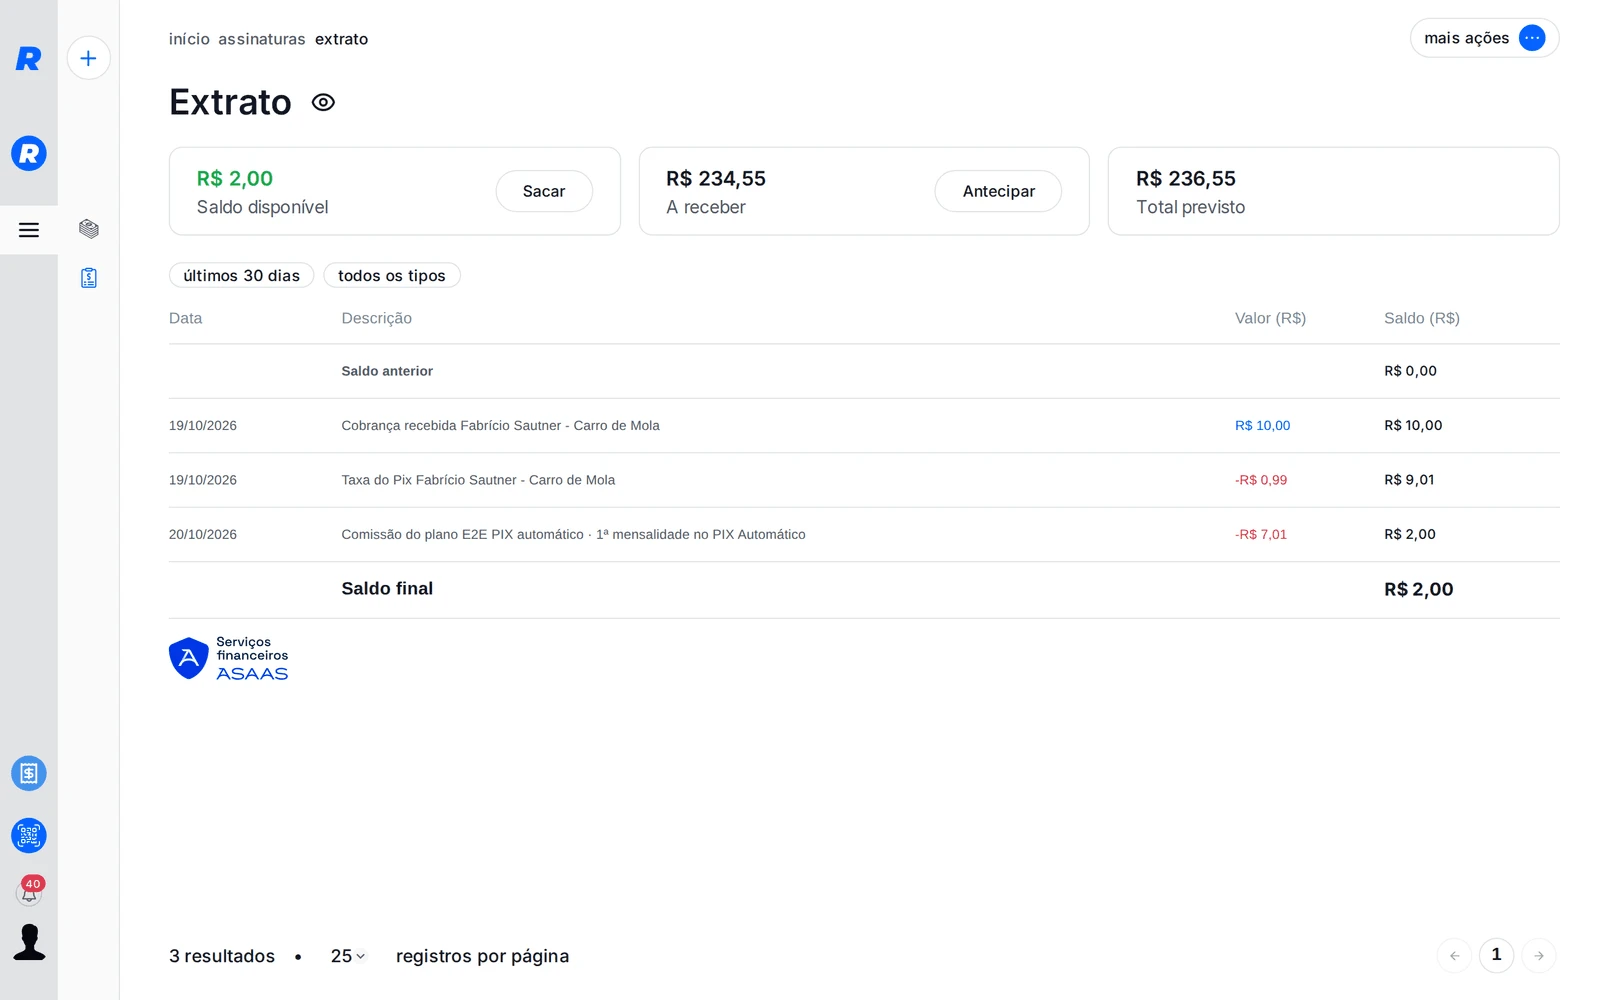Image resolution: width=1600 pixels, height=1000 pixels.
Task: Open the stacked layers icon in sidebar
Action: click(89, 229)
